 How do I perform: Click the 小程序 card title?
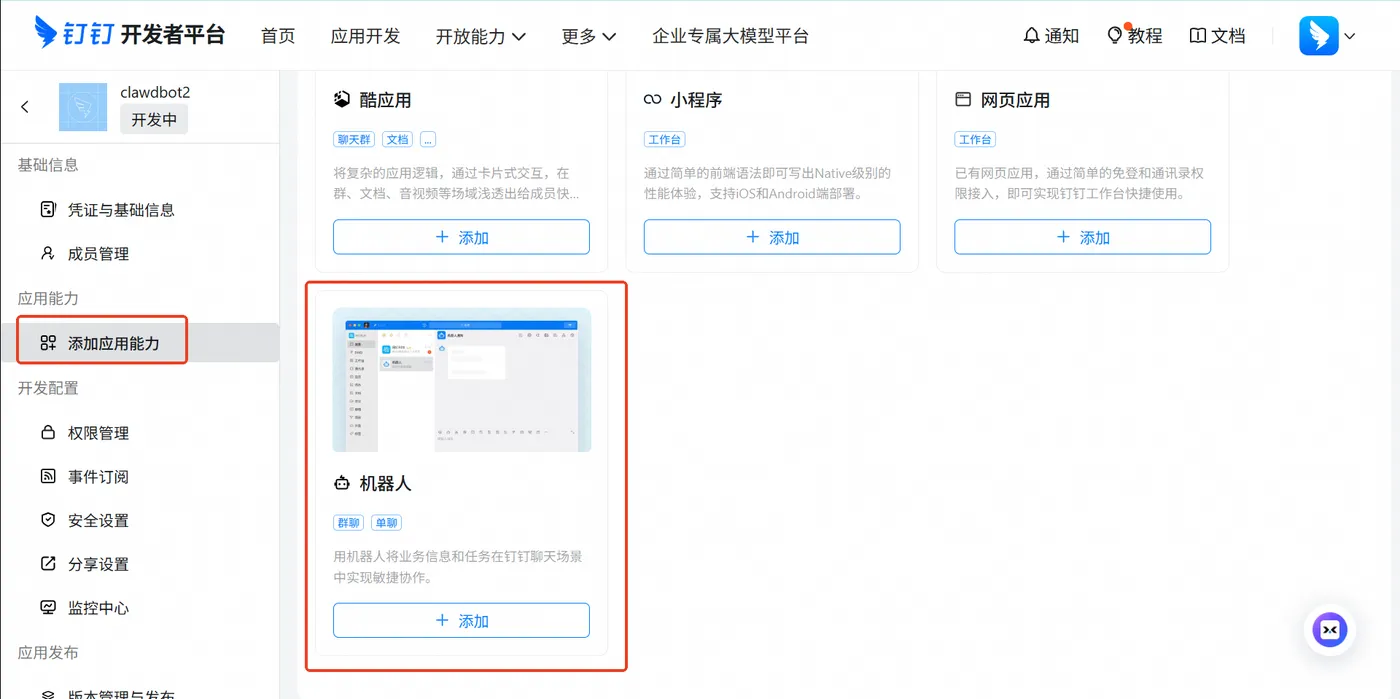[696, 100]
